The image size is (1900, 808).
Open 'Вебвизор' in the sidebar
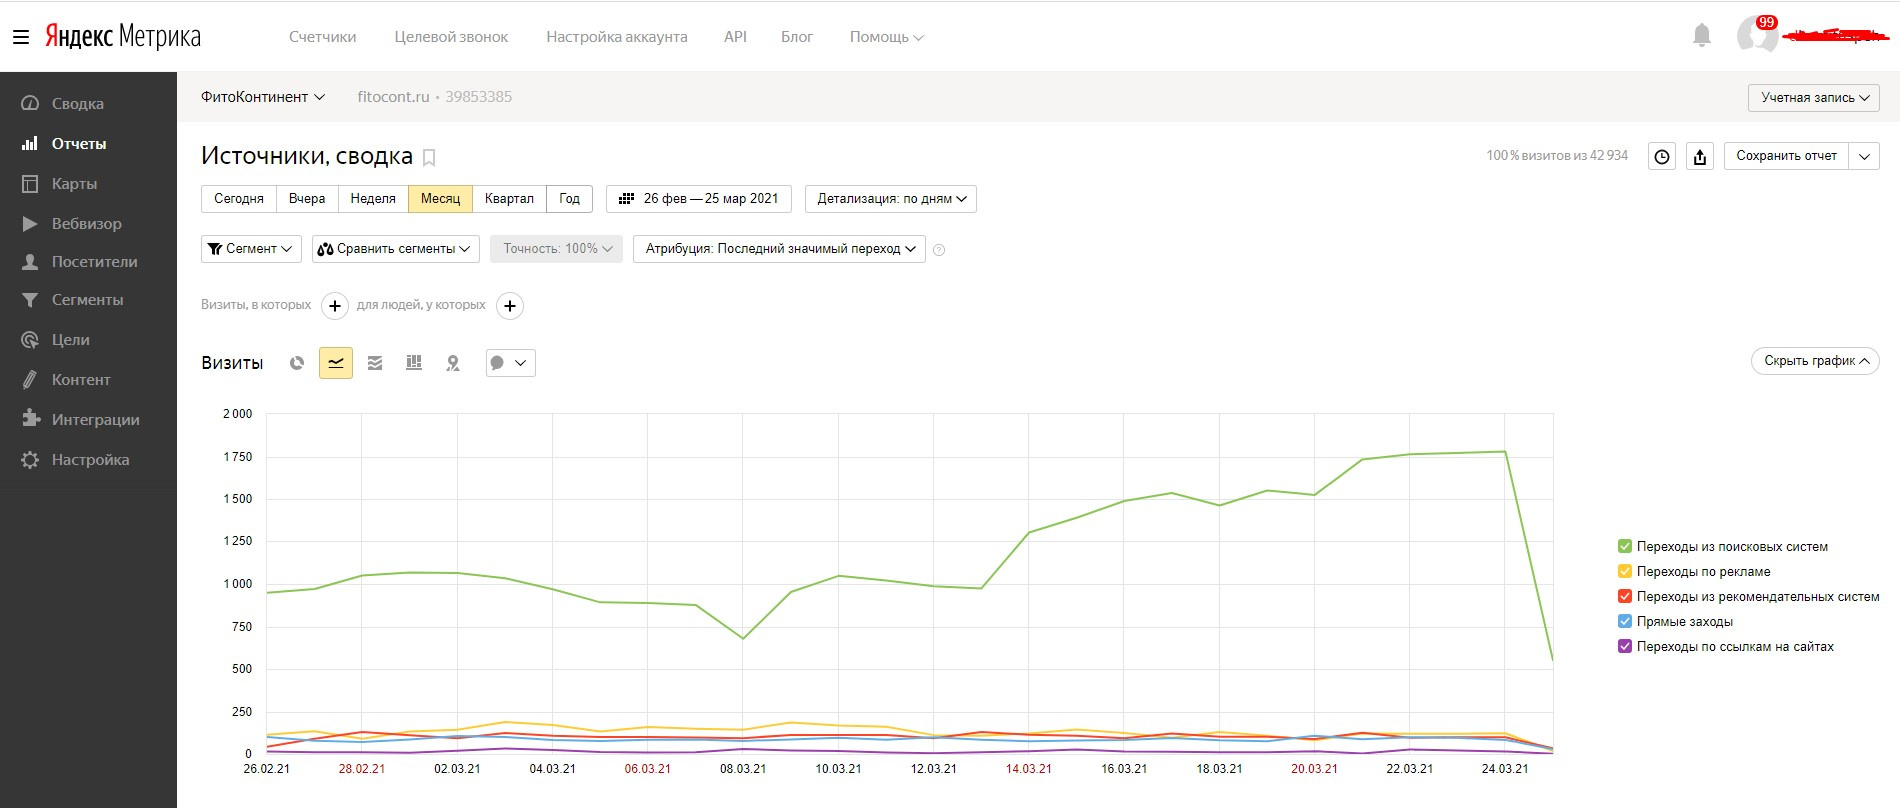(86, 224)
